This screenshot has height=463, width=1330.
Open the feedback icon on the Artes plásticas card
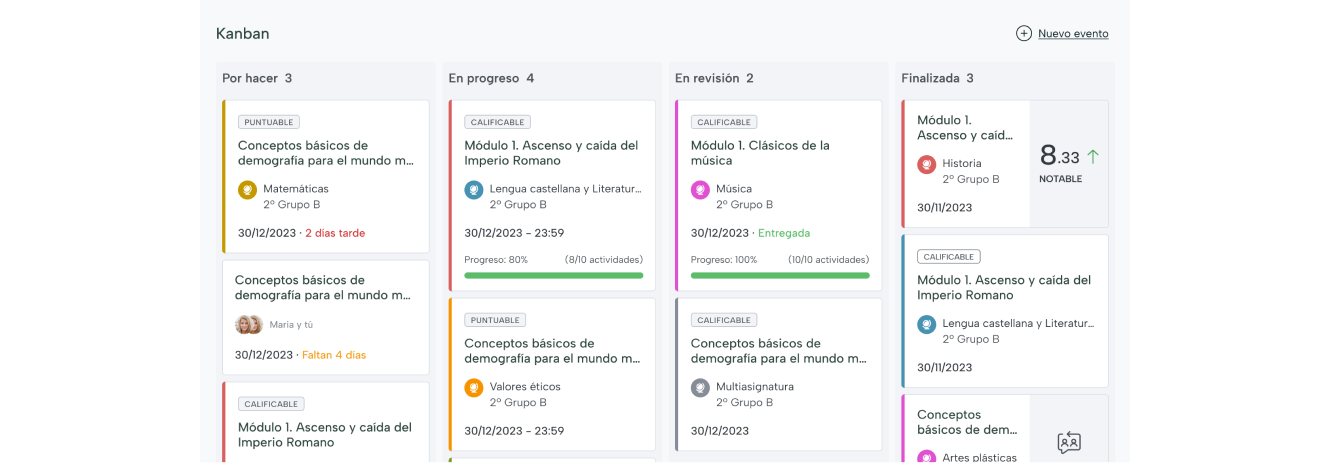(1069, 441)
